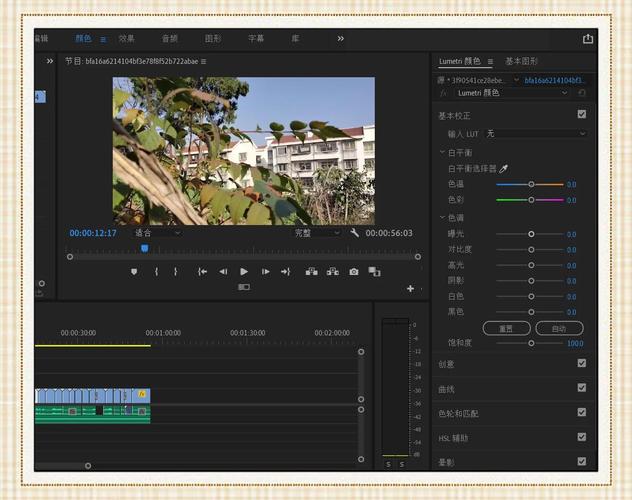Switch to the 音频 workspace tab
The height and width of the screenshot is (500, 632).
click(170, 39)
